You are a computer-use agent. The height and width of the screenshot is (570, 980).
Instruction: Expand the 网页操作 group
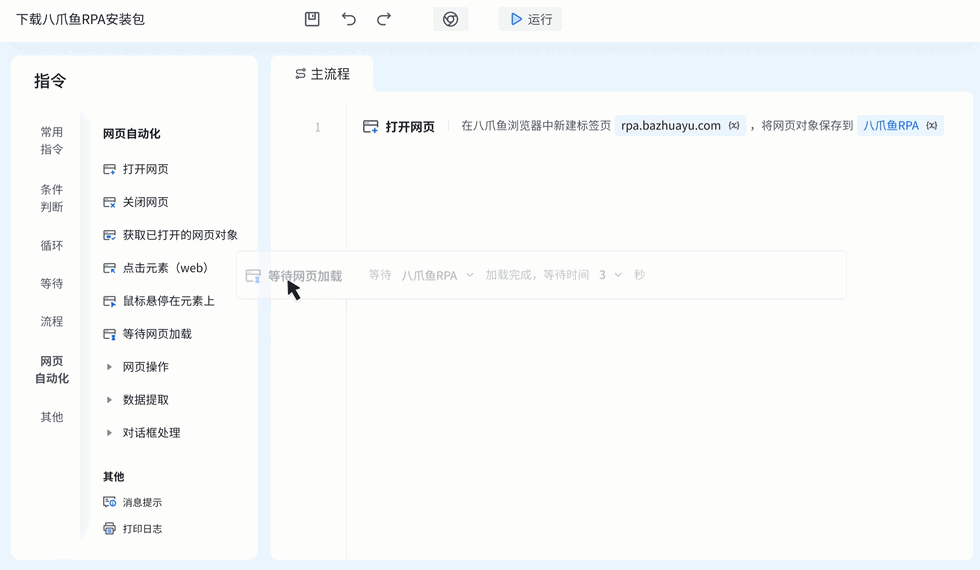(x=109, y=367)
